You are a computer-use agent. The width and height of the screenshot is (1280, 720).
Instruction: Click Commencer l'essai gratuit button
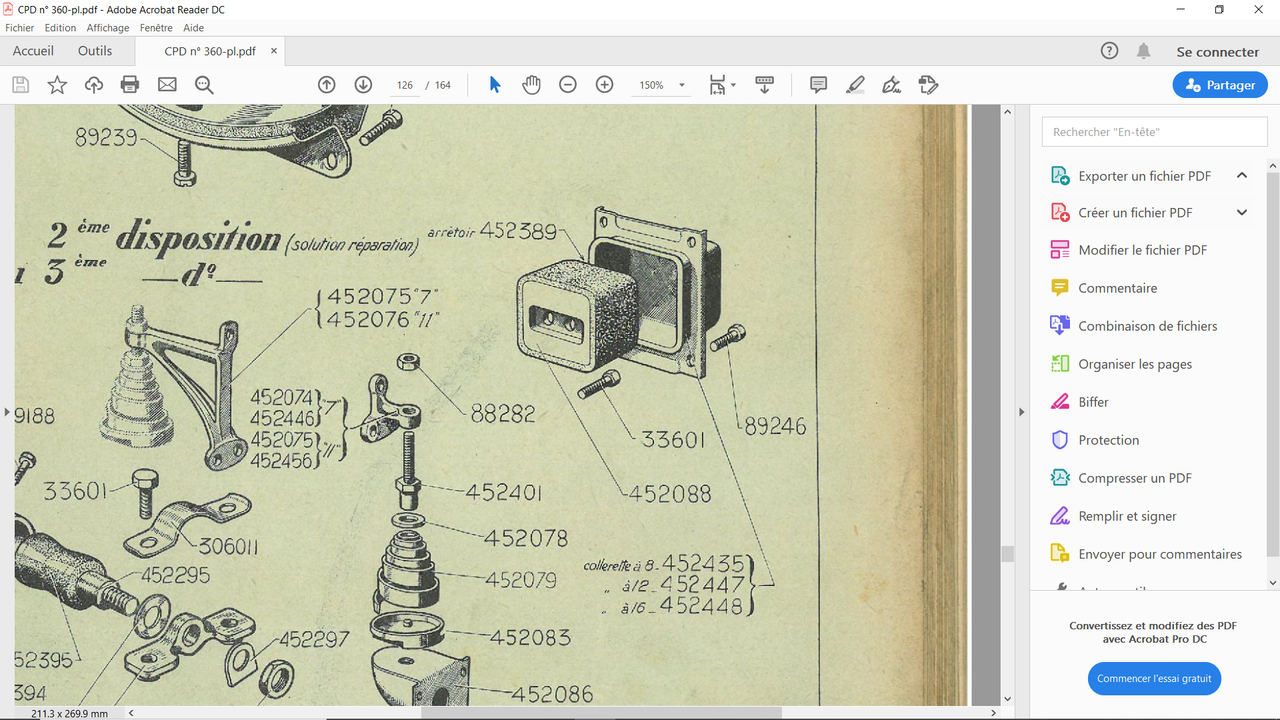[1154, 678]
